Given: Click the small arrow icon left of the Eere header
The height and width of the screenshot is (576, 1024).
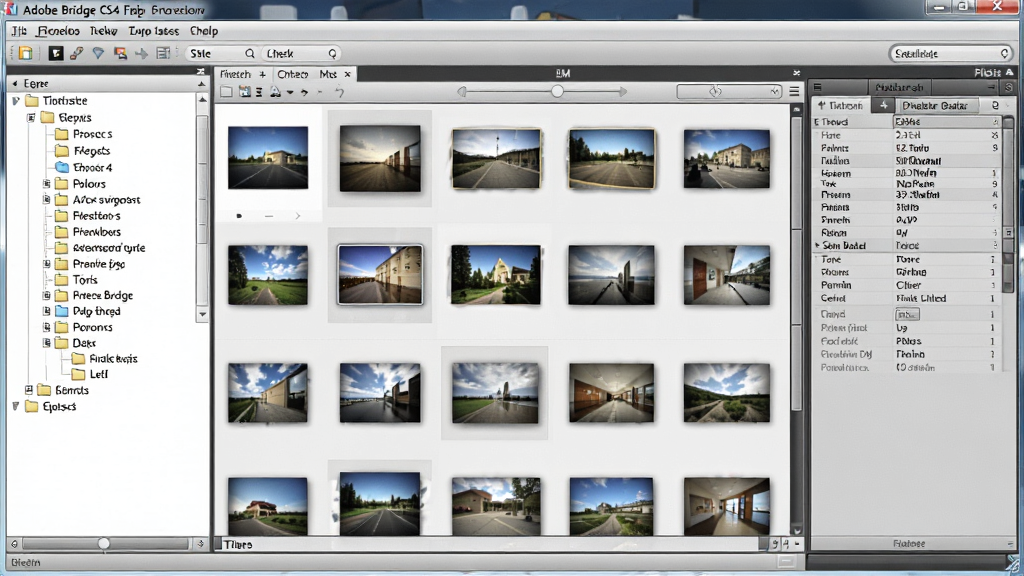Looking at the screenshot, I should click(x=14, y=84).
